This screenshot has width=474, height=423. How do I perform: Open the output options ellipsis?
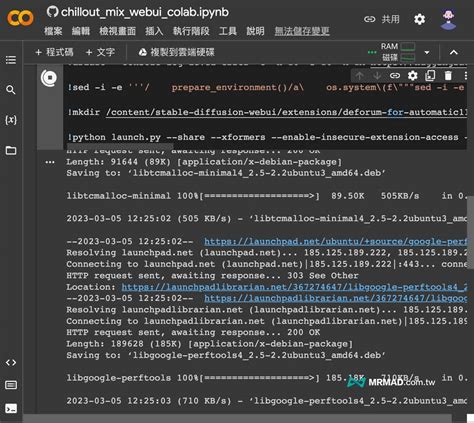pyautogui.click(x=50, y=162)
